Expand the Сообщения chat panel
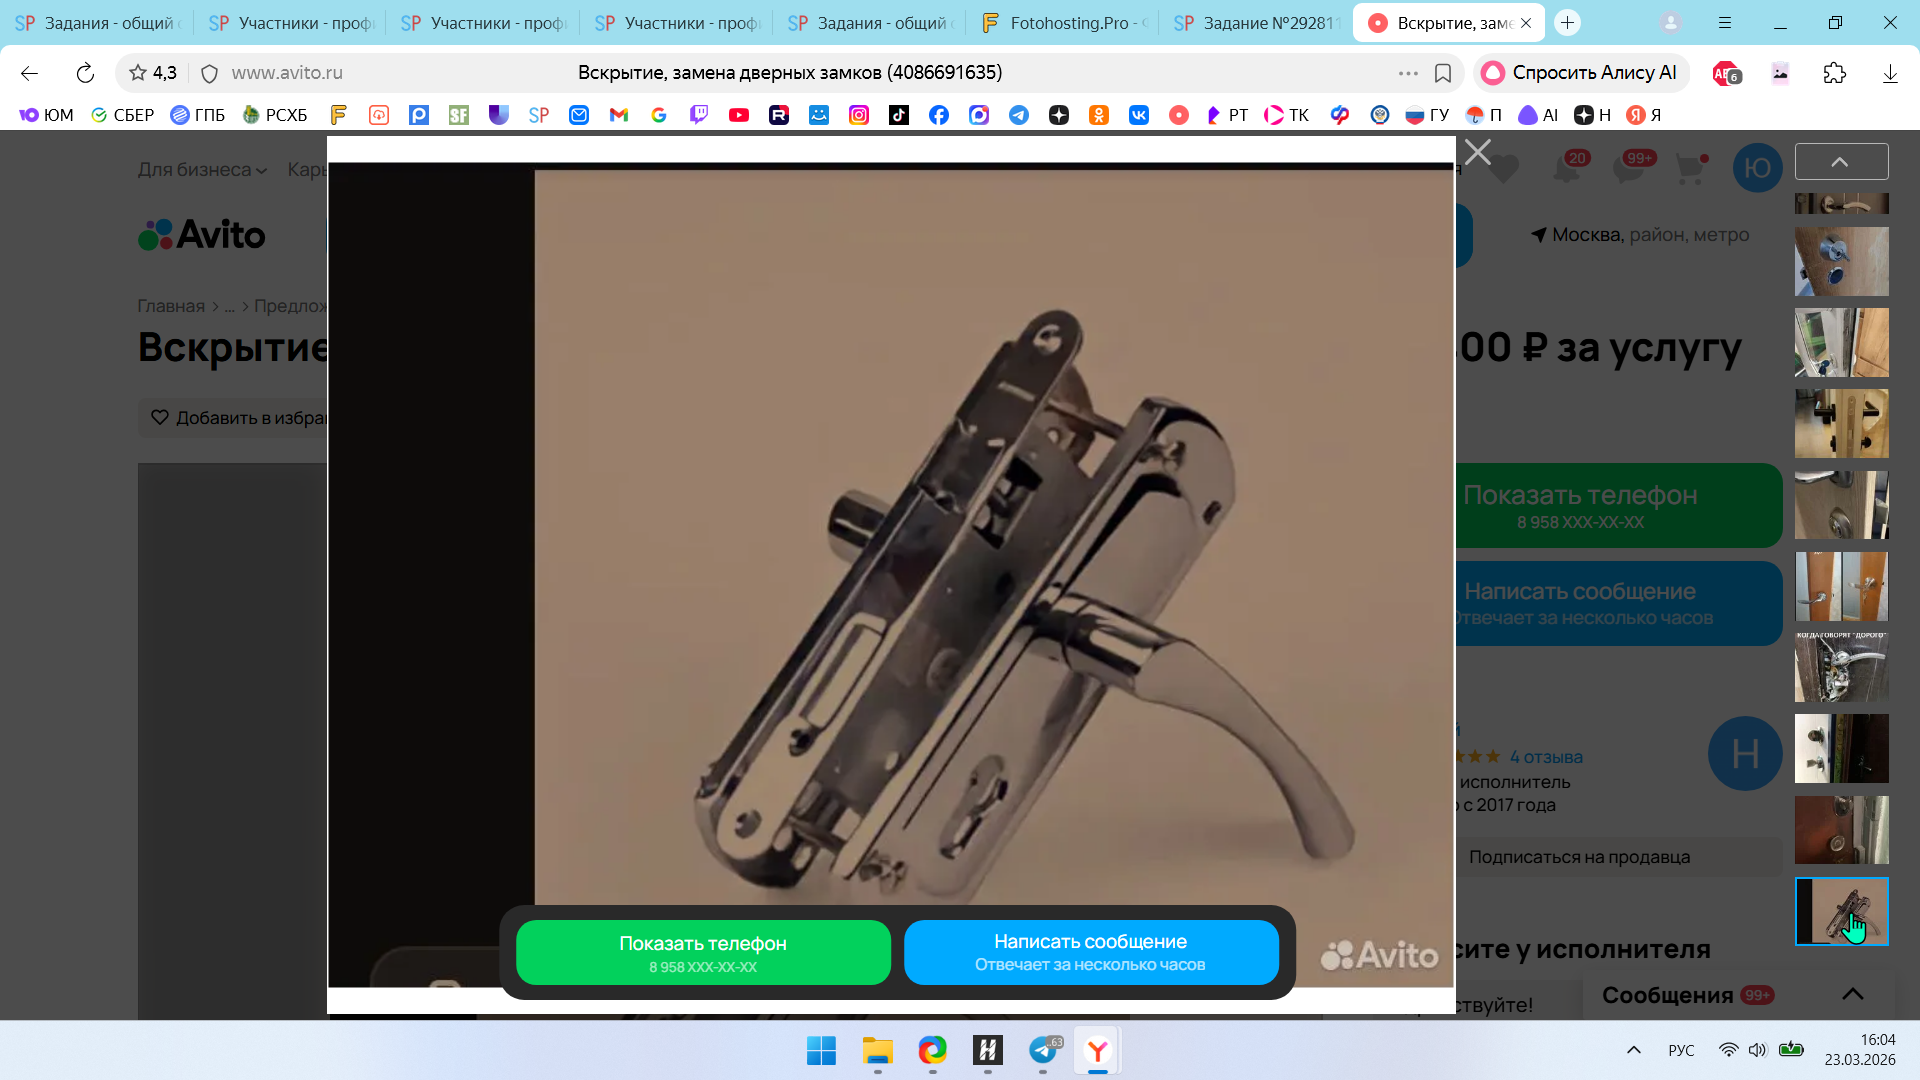This screenshot has width=1920, height=1080. pos(1852,994)
